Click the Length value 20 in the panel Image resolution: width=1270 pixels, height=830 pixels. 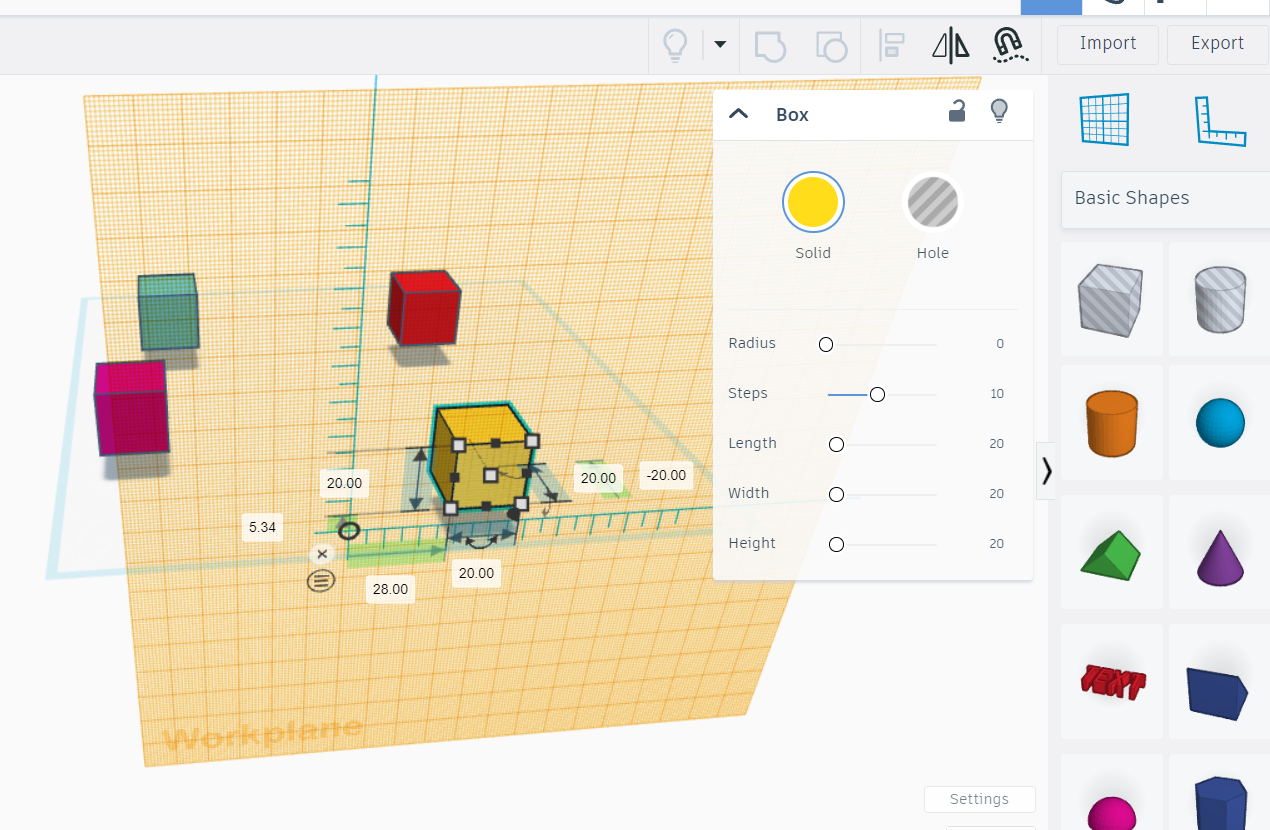(x=997, y=444)
